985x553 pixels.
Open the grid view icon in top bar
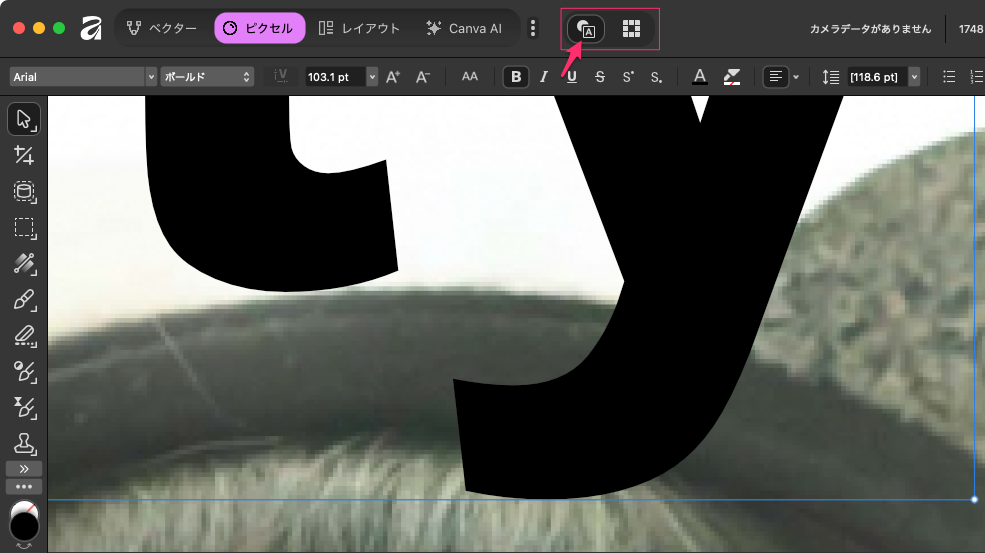pos(631,29)
